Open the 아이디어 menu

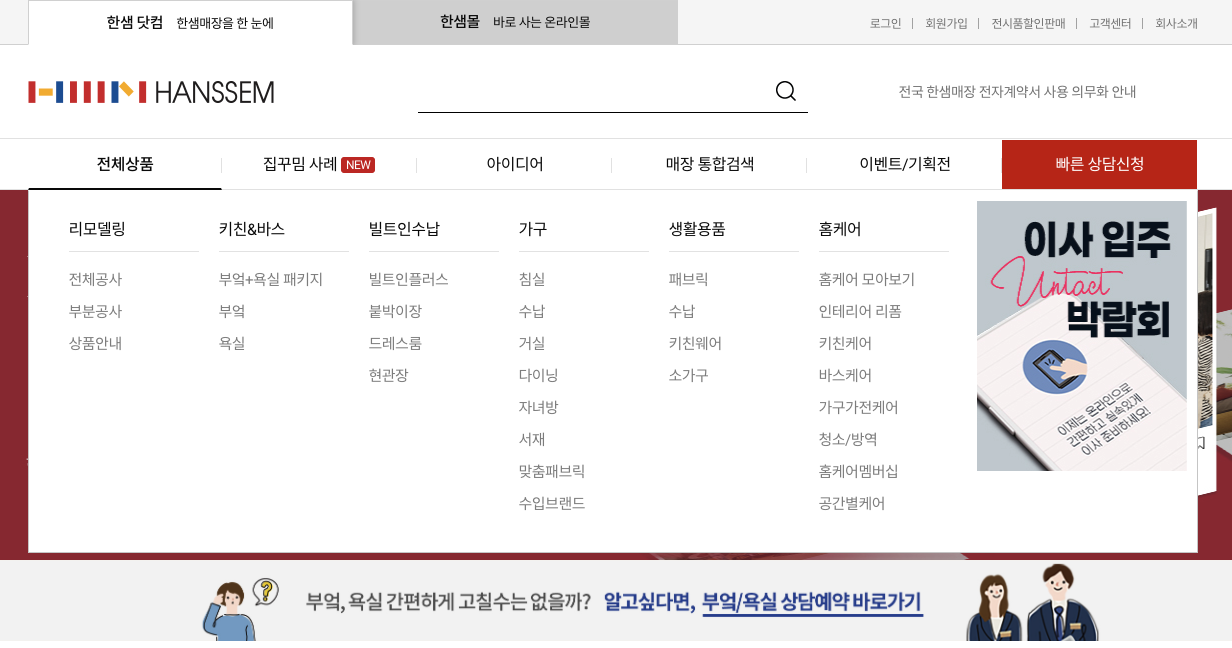(515, 164)
